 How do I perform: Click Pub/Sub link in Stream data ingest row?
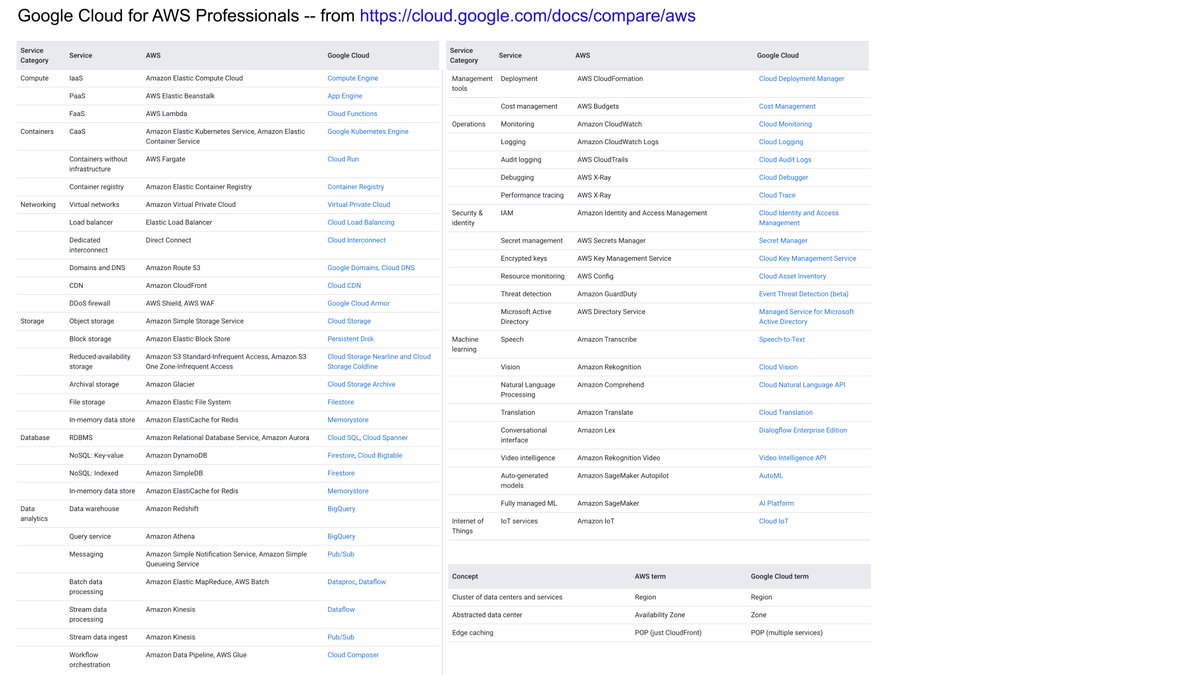pos(340,638)
